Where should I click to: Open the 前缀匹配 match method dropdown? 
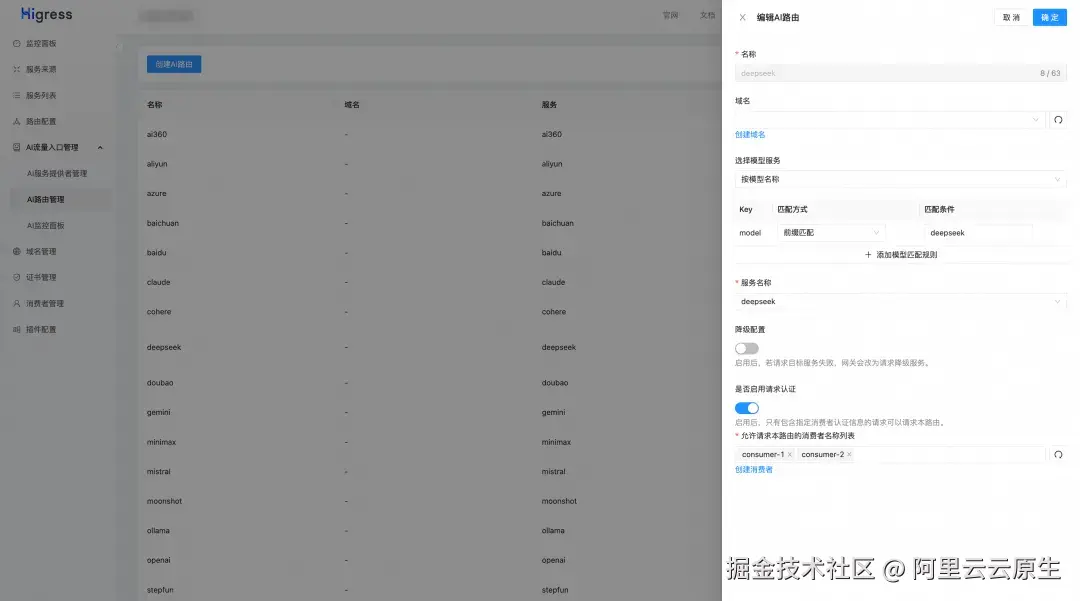click(830, 232)
